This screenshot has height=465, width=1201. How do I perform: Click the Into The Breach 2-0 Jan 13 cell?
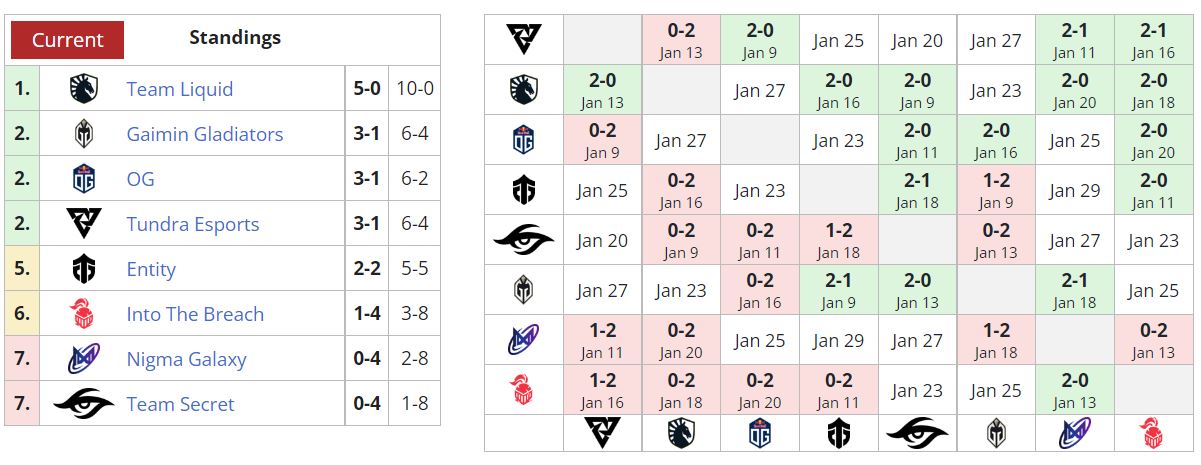tap(1075, 390)
